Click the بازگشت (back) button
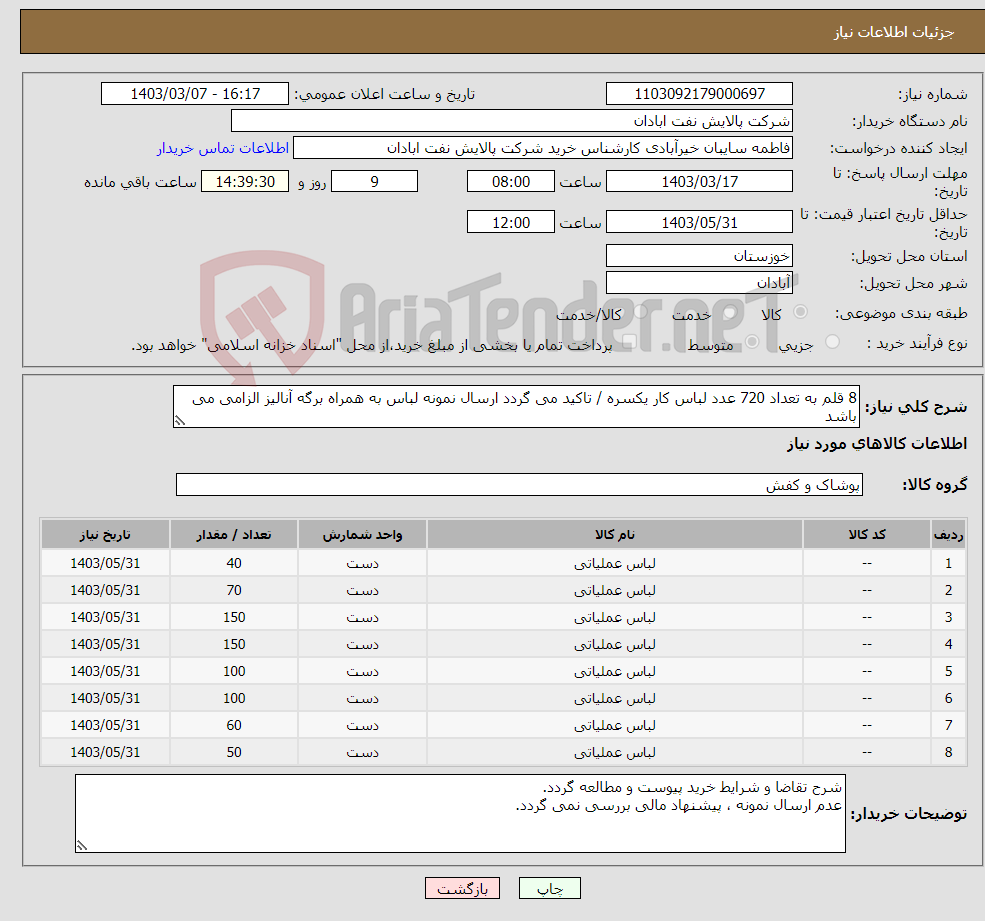This screenshot has width=985, height=921. (462, 888)
